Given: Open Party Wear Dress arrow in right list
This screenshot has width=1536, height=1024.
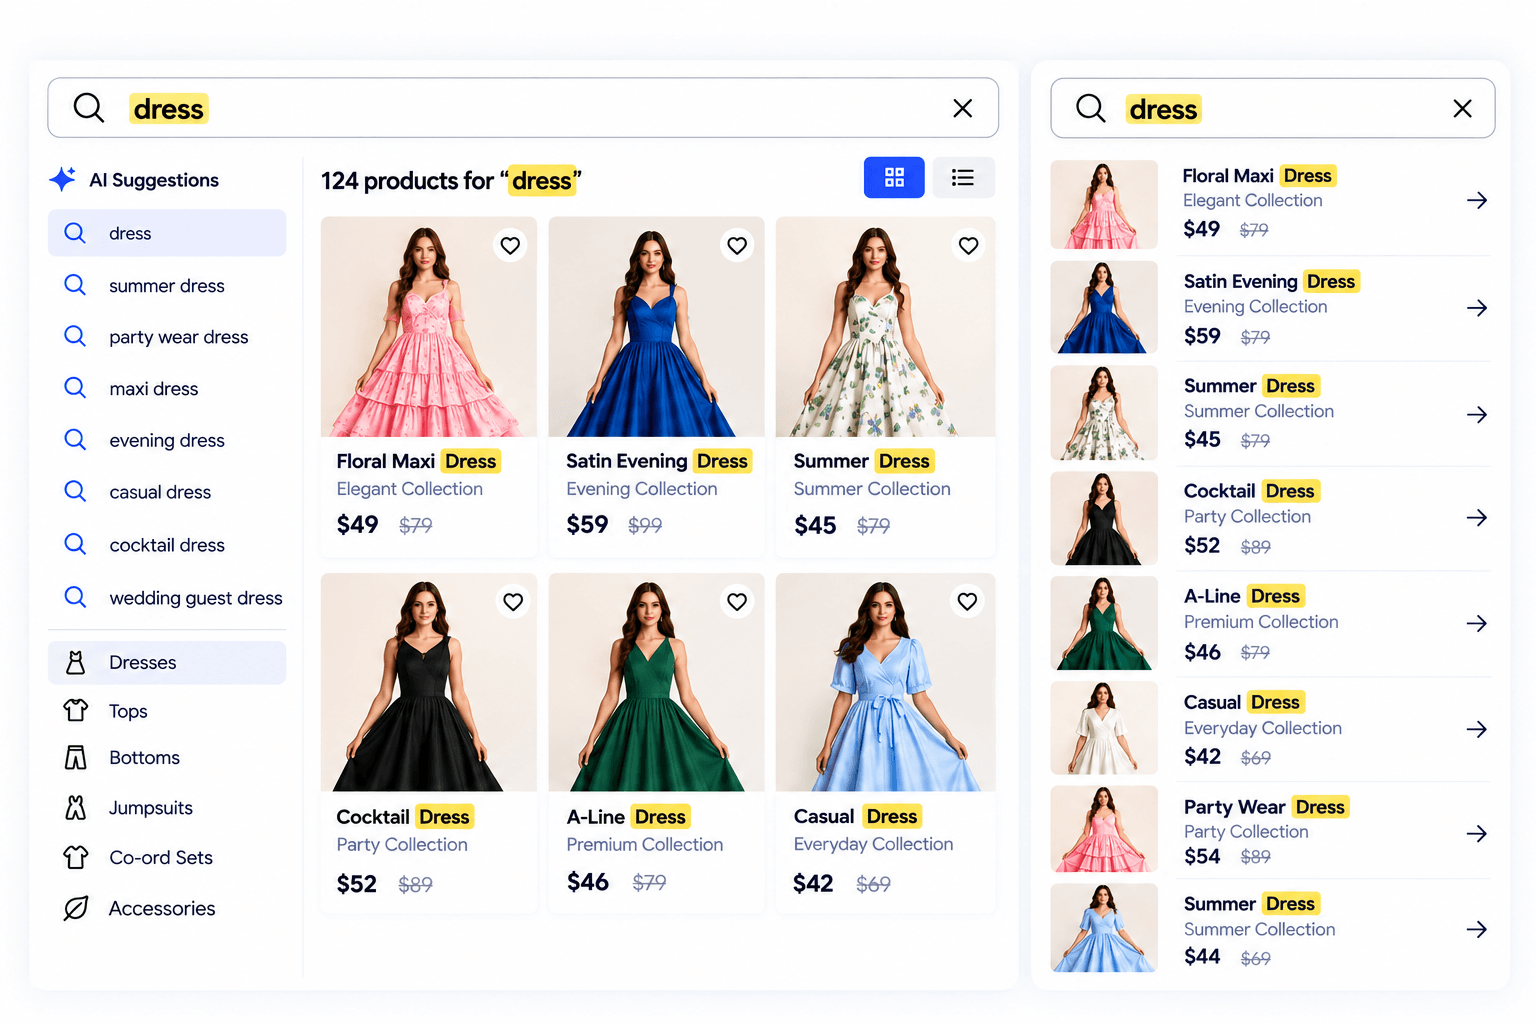Looking at the screenshot, I should 1477,834.
